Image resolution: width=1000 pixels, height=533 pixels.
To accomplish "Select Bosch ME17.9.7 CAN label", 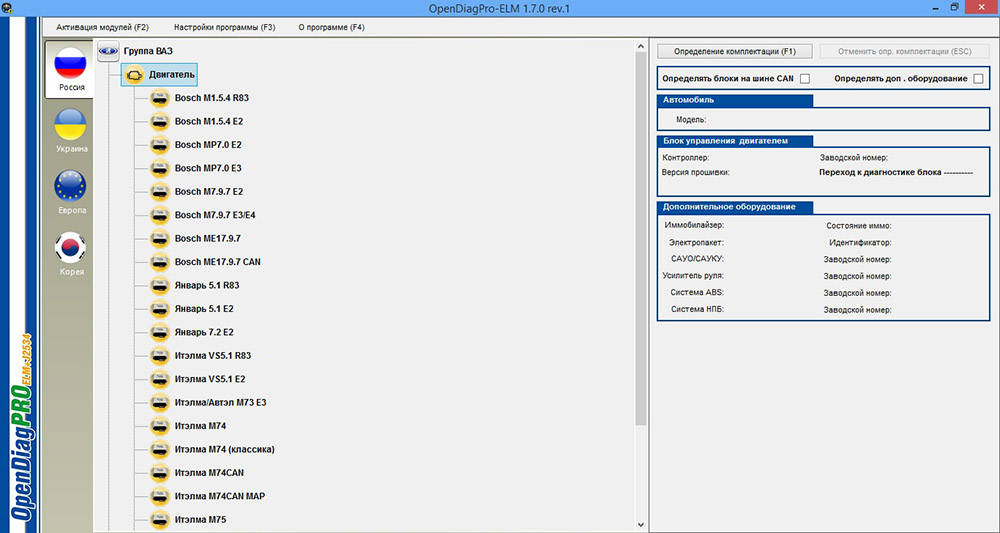I will [x=217, y=262].
